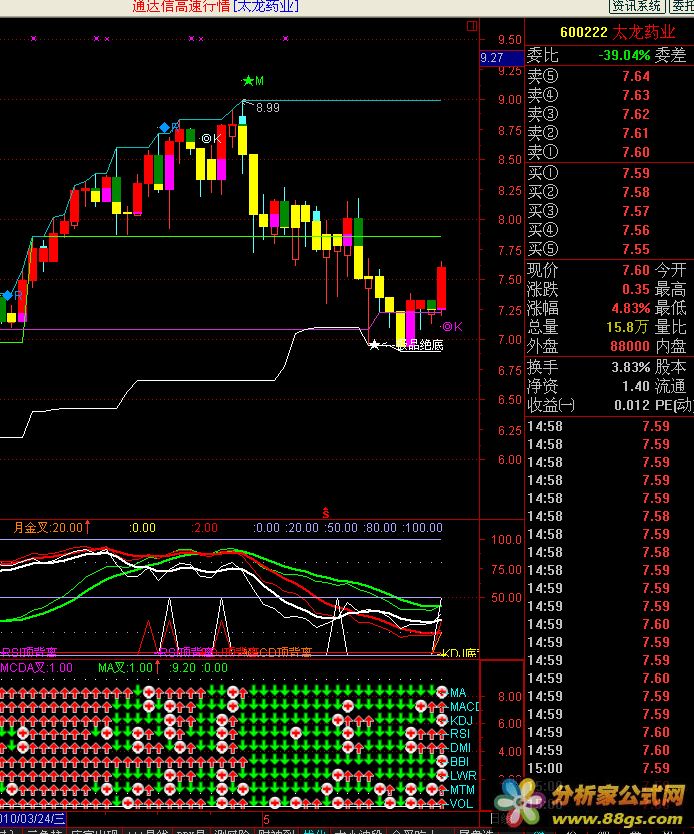The height and width of the screenshot is (834, 694).
Task: Select the white star bottom signal marker
Action: (374, 345)
